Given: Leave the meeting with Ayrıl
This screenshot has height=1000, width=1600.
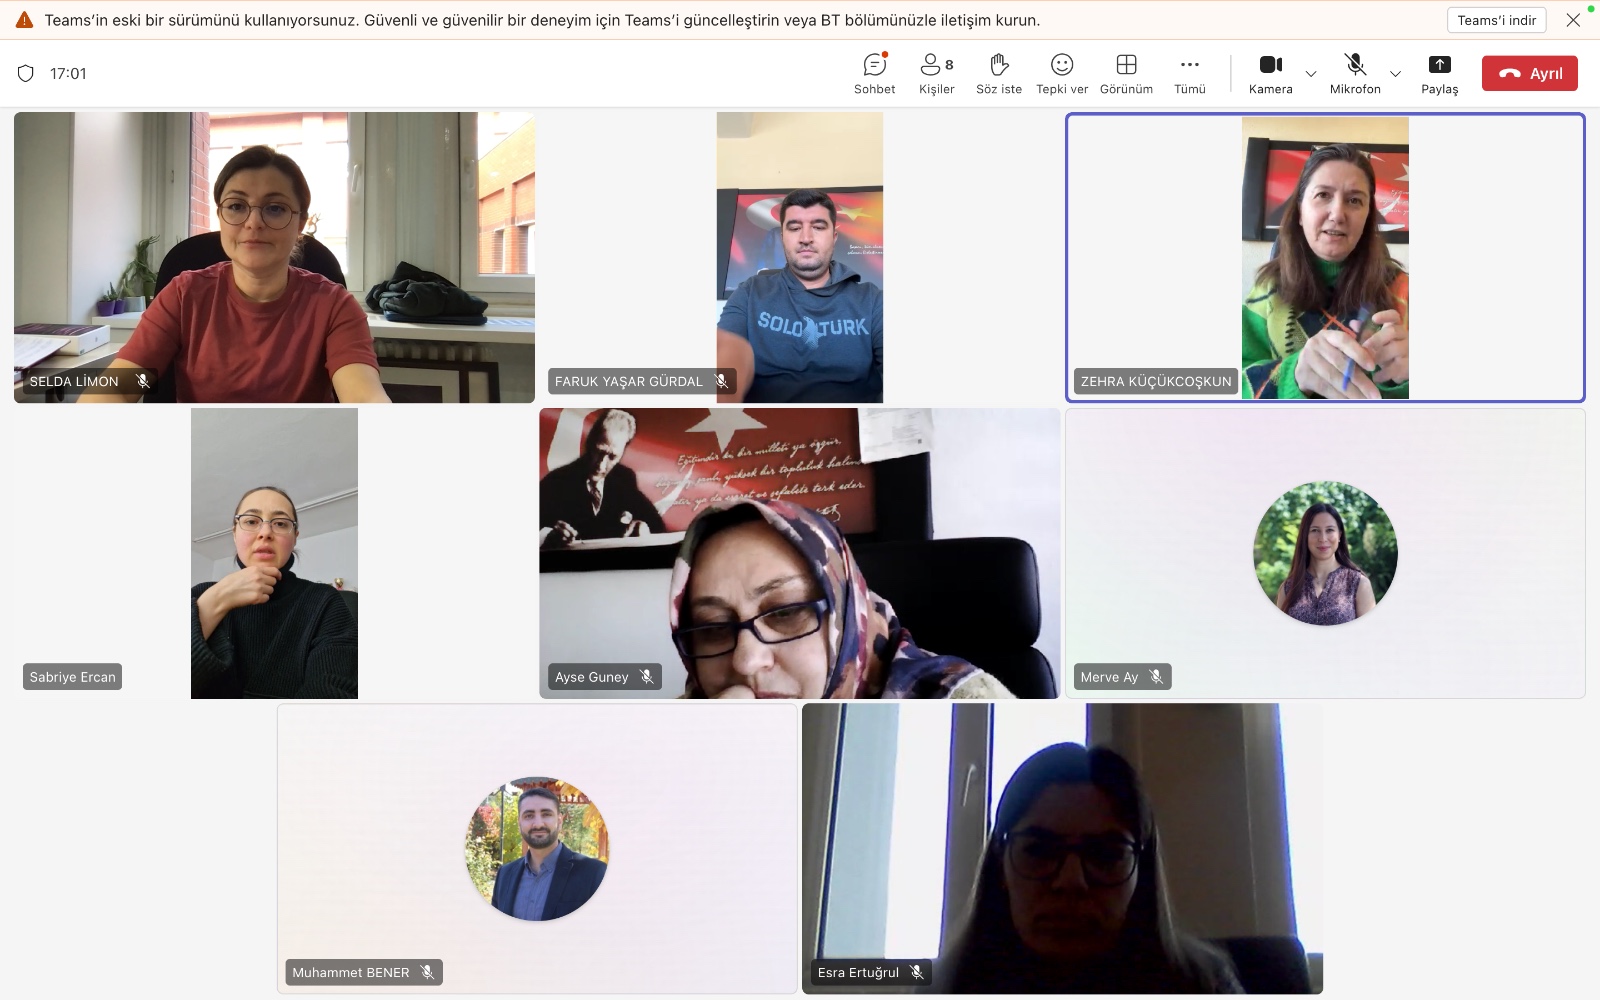Looking at the screenshot, I should tap(1529, 73).
